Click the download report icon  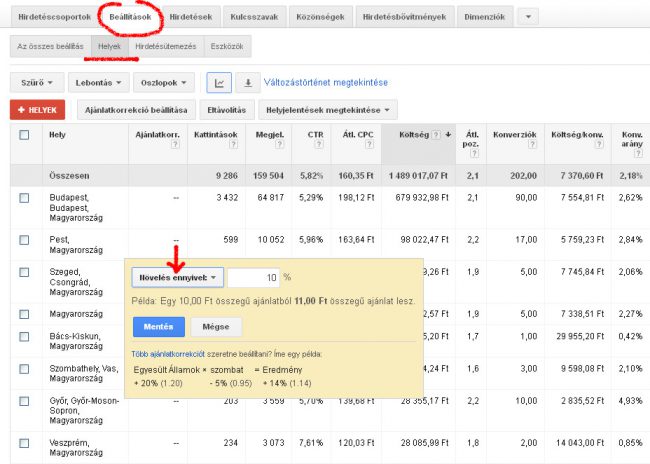pyautogui.click(x=248, y=83)
